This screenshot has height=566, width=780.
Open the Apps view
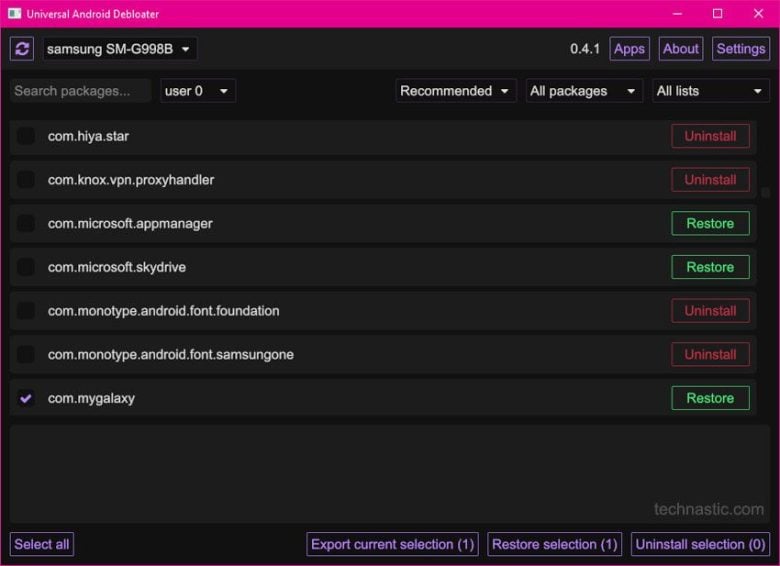click(629, 49)
